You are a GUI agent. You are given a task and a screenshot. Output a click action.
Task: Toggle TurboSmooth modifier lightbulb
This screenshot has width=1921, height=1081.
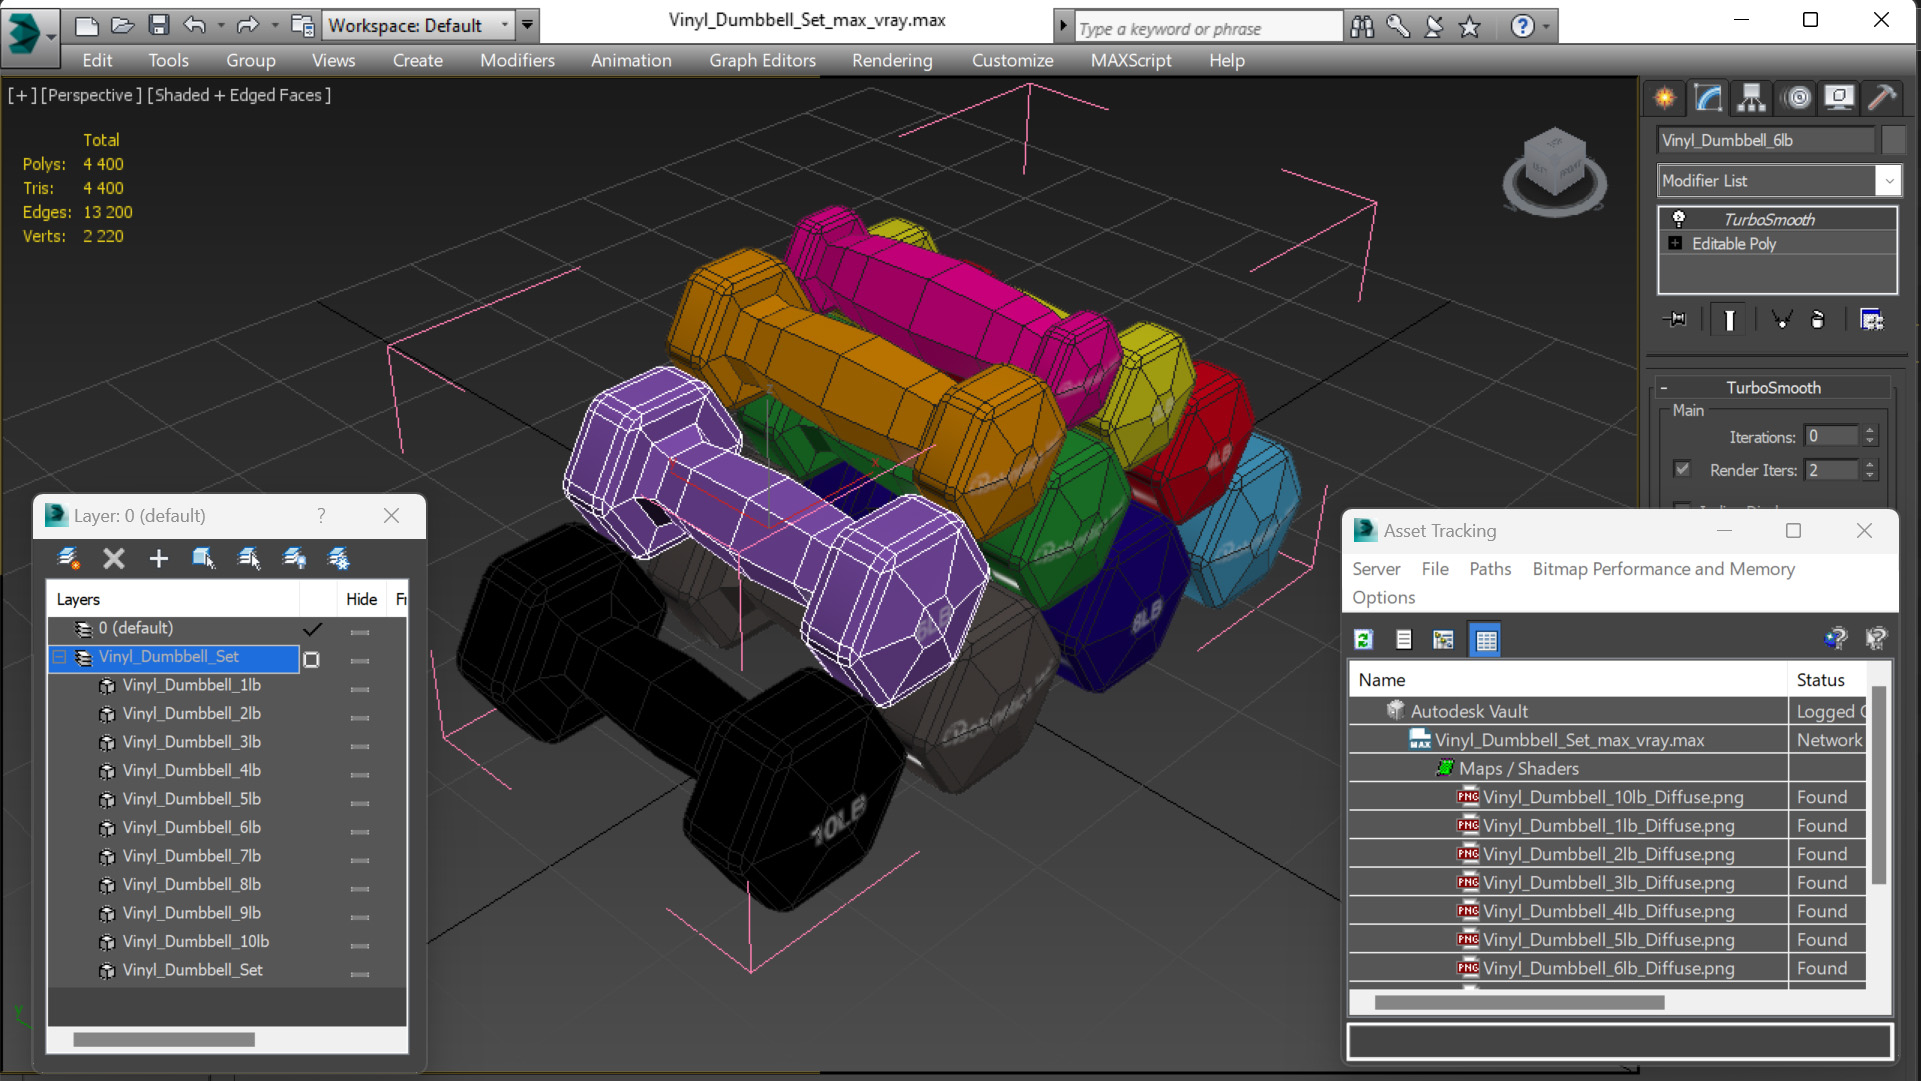point(1679,219)
